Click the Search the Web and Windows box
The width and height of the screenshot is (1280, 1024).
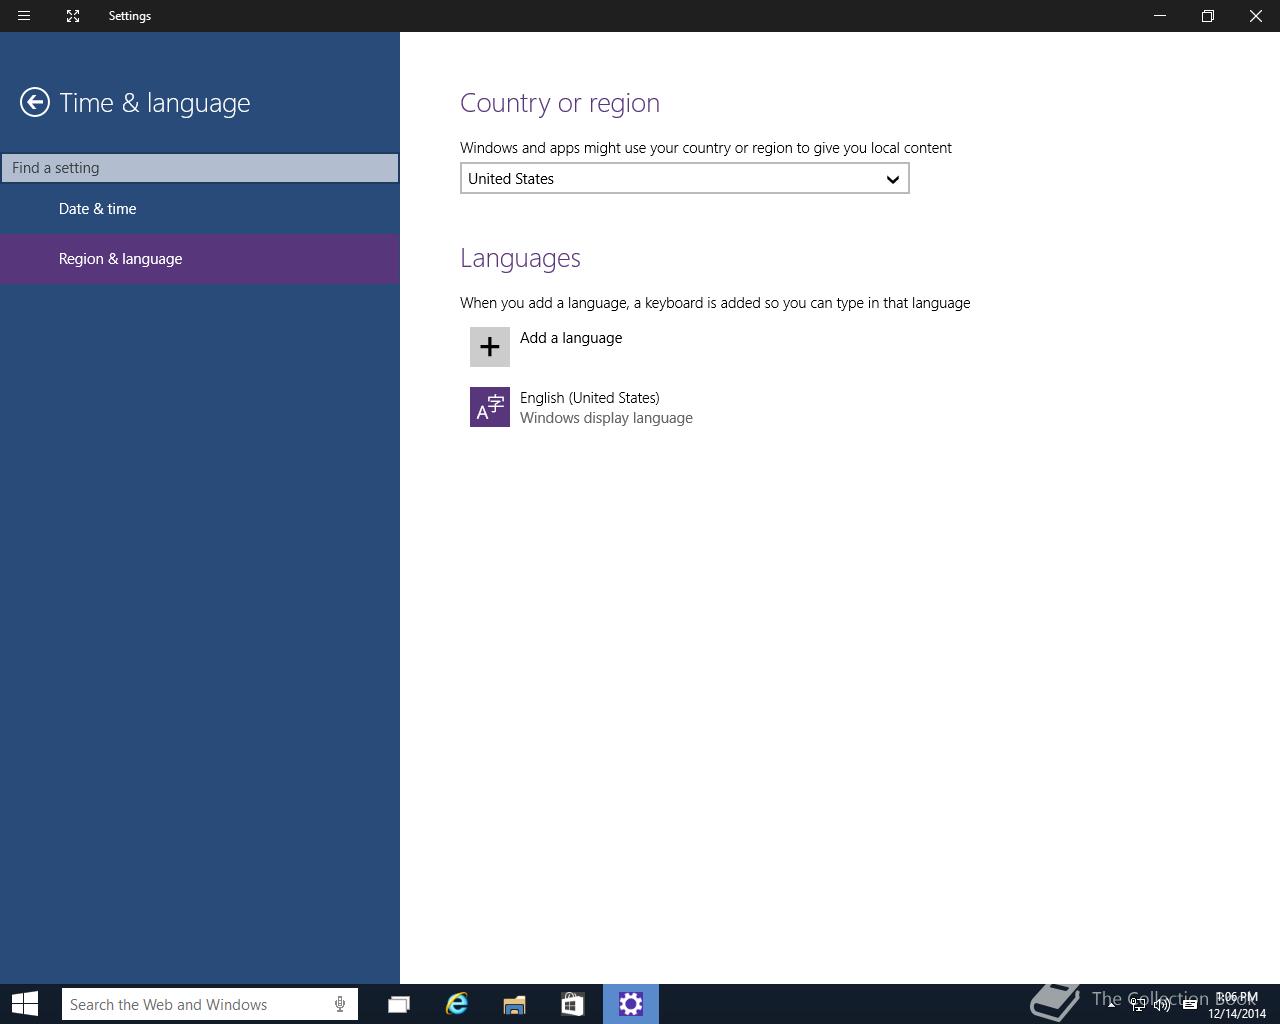210,1004
